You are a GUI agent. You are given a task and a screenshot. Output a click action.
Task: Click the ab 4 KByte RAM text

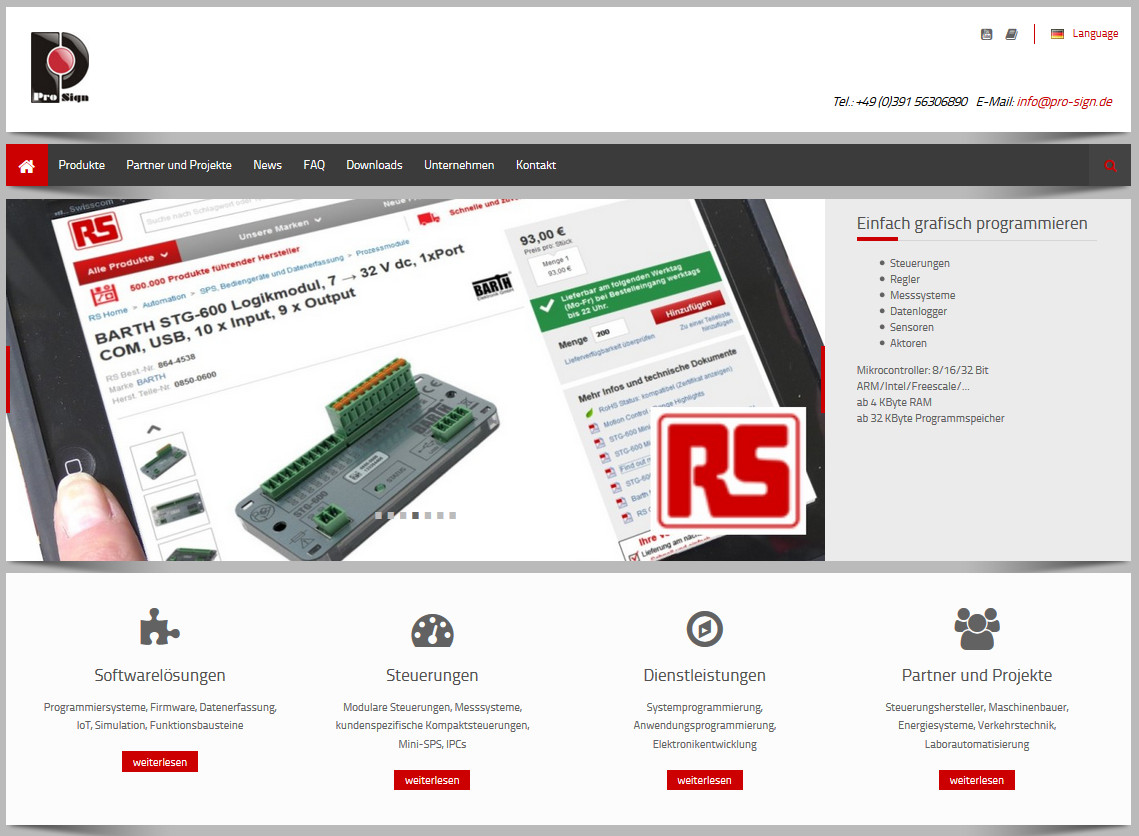click(x=894, y=402)
